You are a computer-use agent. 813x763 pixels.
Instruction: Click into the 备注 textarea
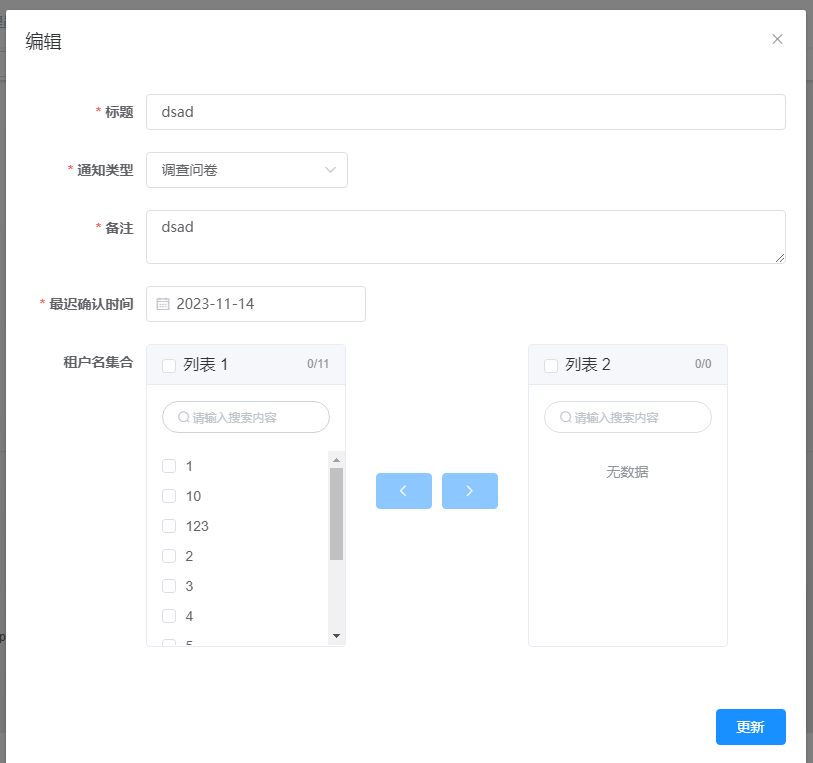(465, 237)
